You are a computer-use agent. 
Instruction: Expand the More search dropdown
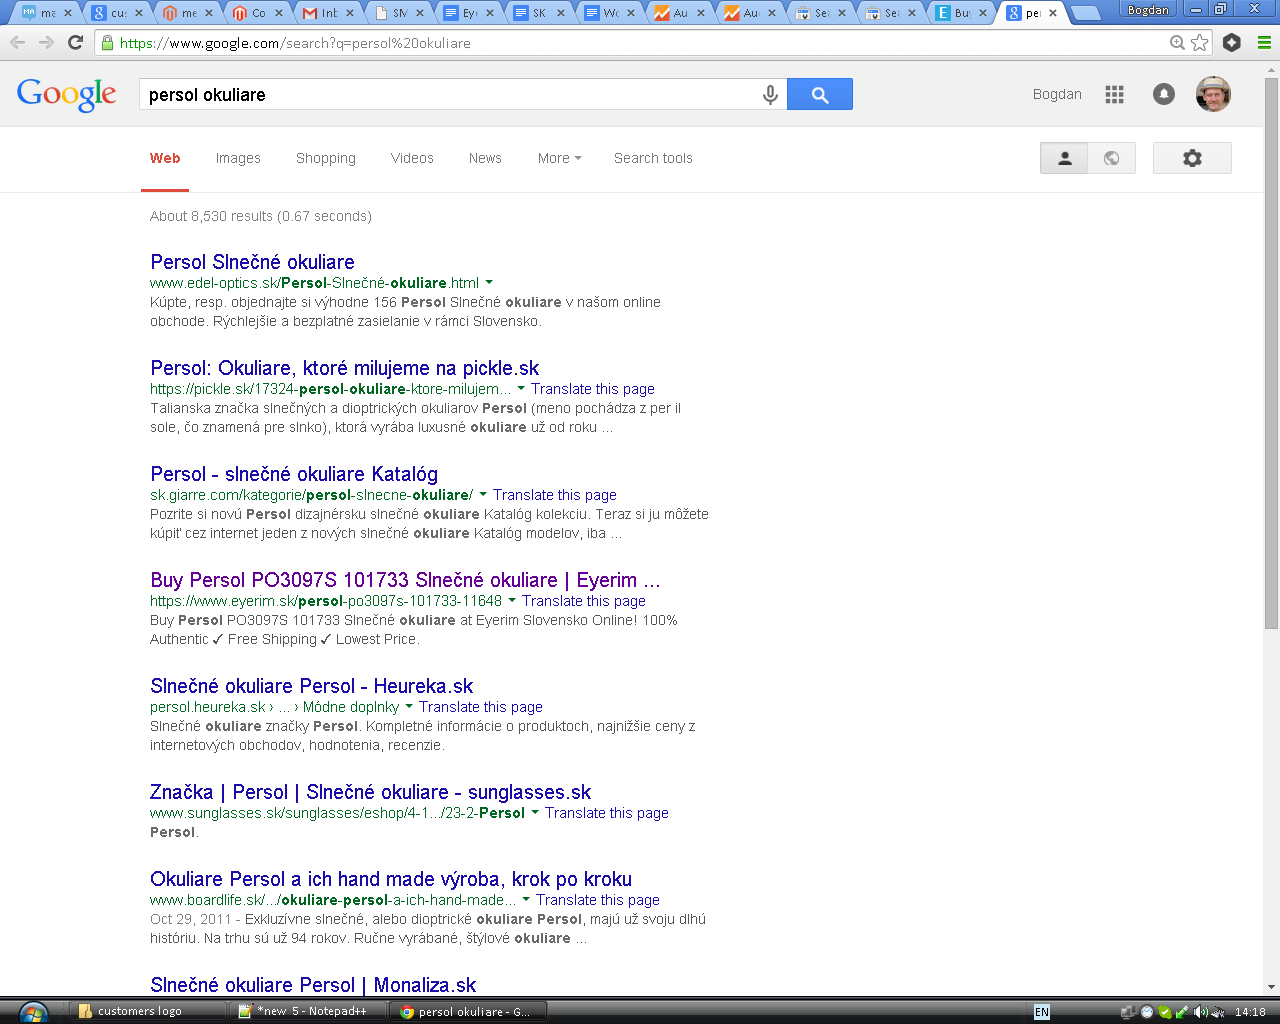(559, 158)
